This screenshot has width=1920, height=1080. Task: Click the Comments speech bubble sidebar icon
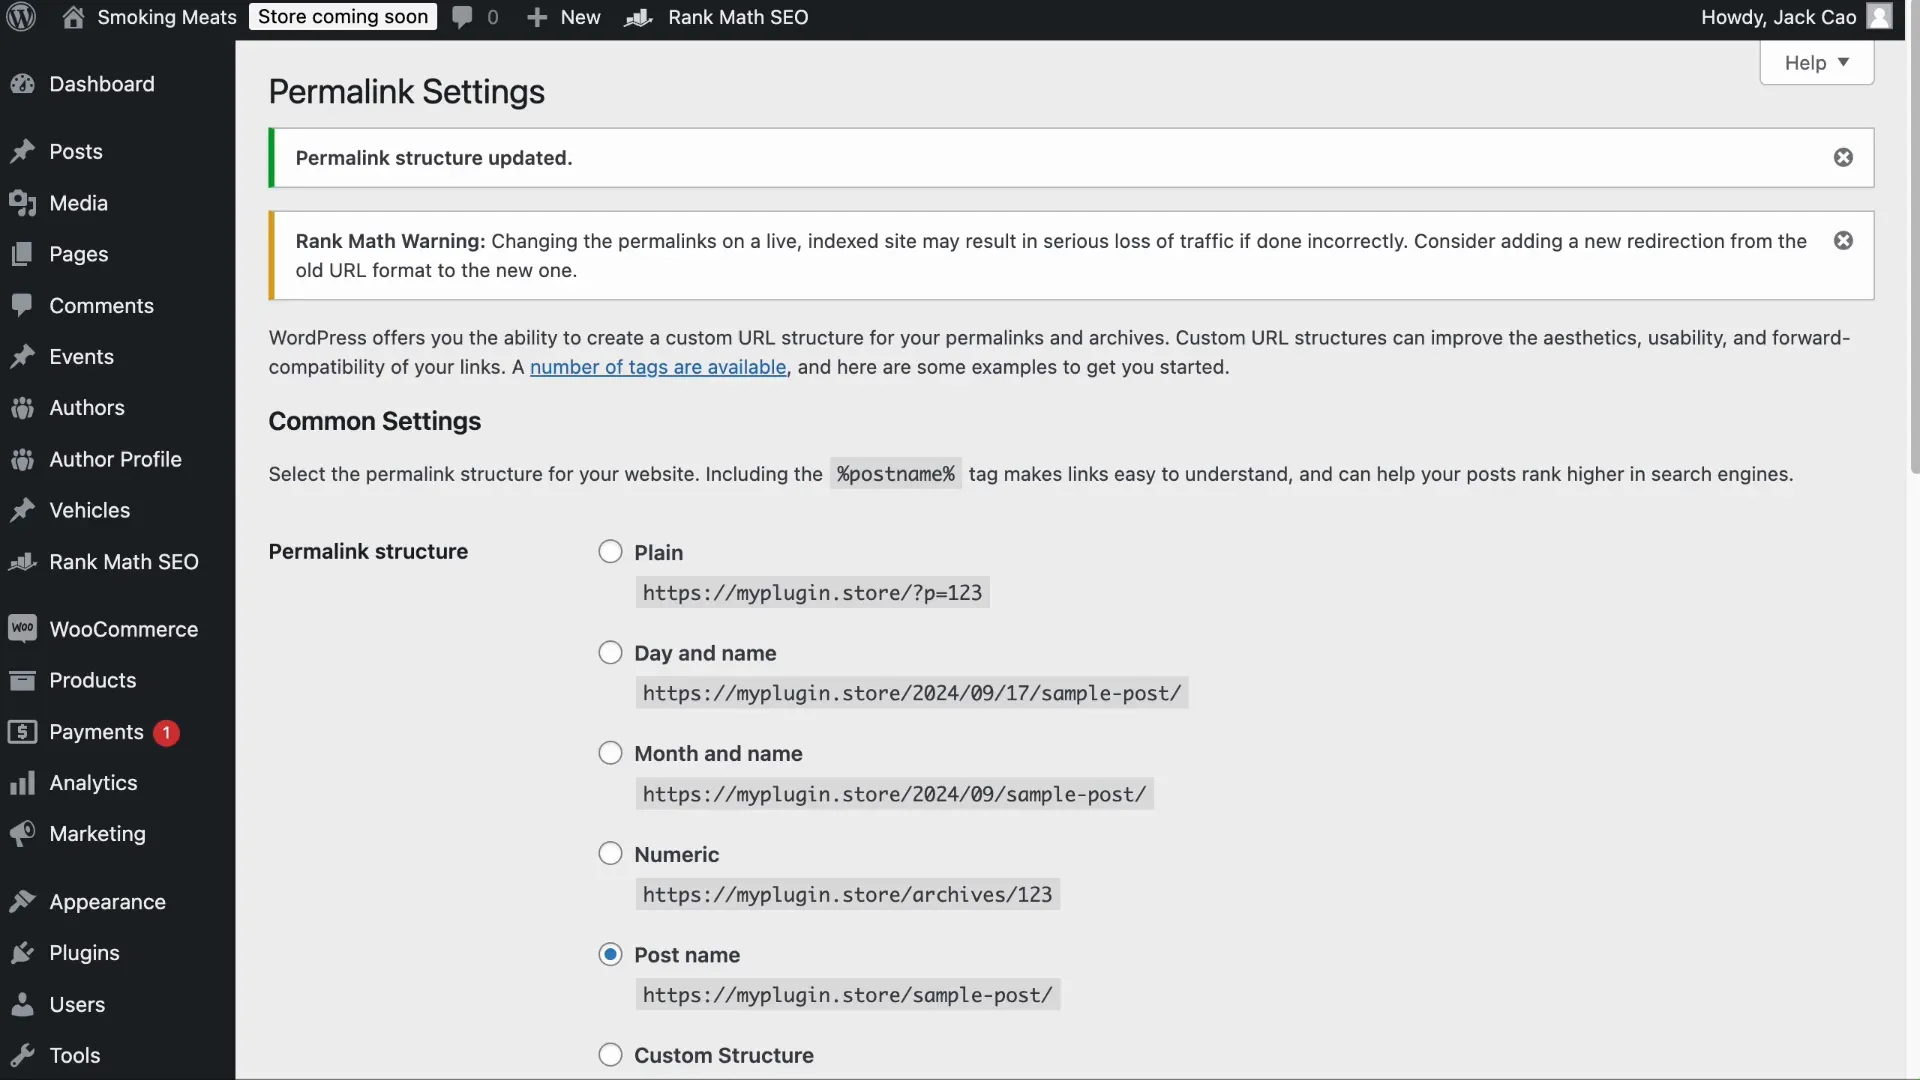22,305
